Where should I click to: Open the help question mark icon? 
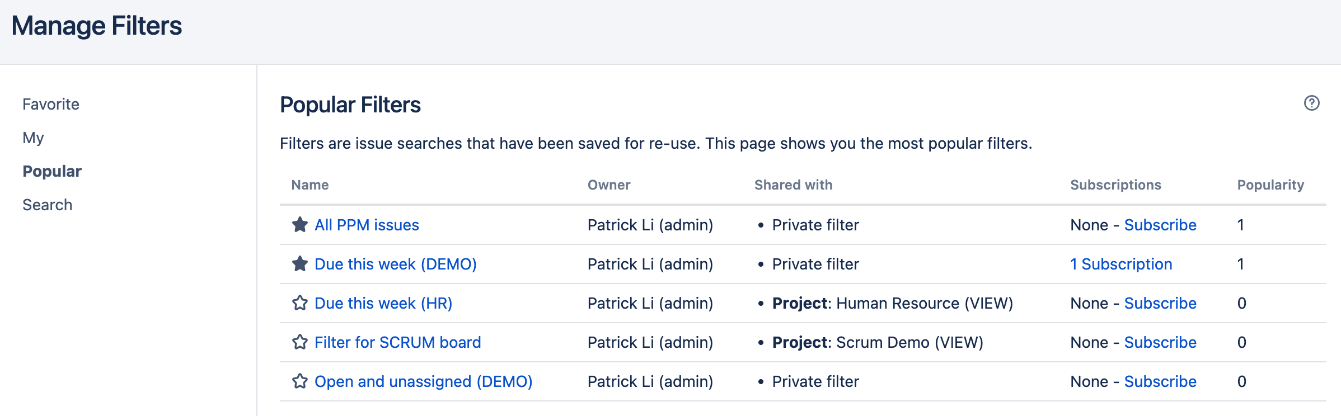[x=1312, y=103]
